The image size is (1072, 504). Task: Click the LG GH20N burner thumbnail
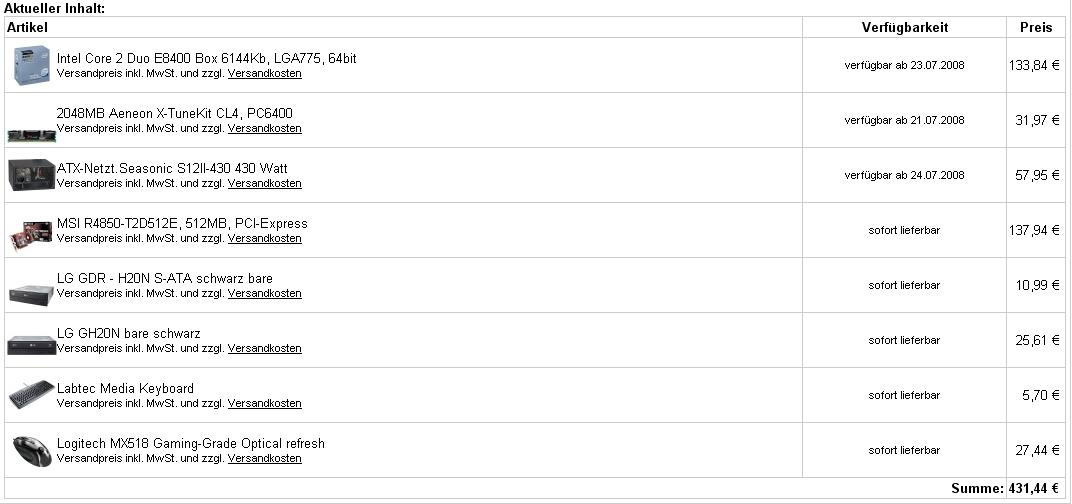(x=31, y=344)
